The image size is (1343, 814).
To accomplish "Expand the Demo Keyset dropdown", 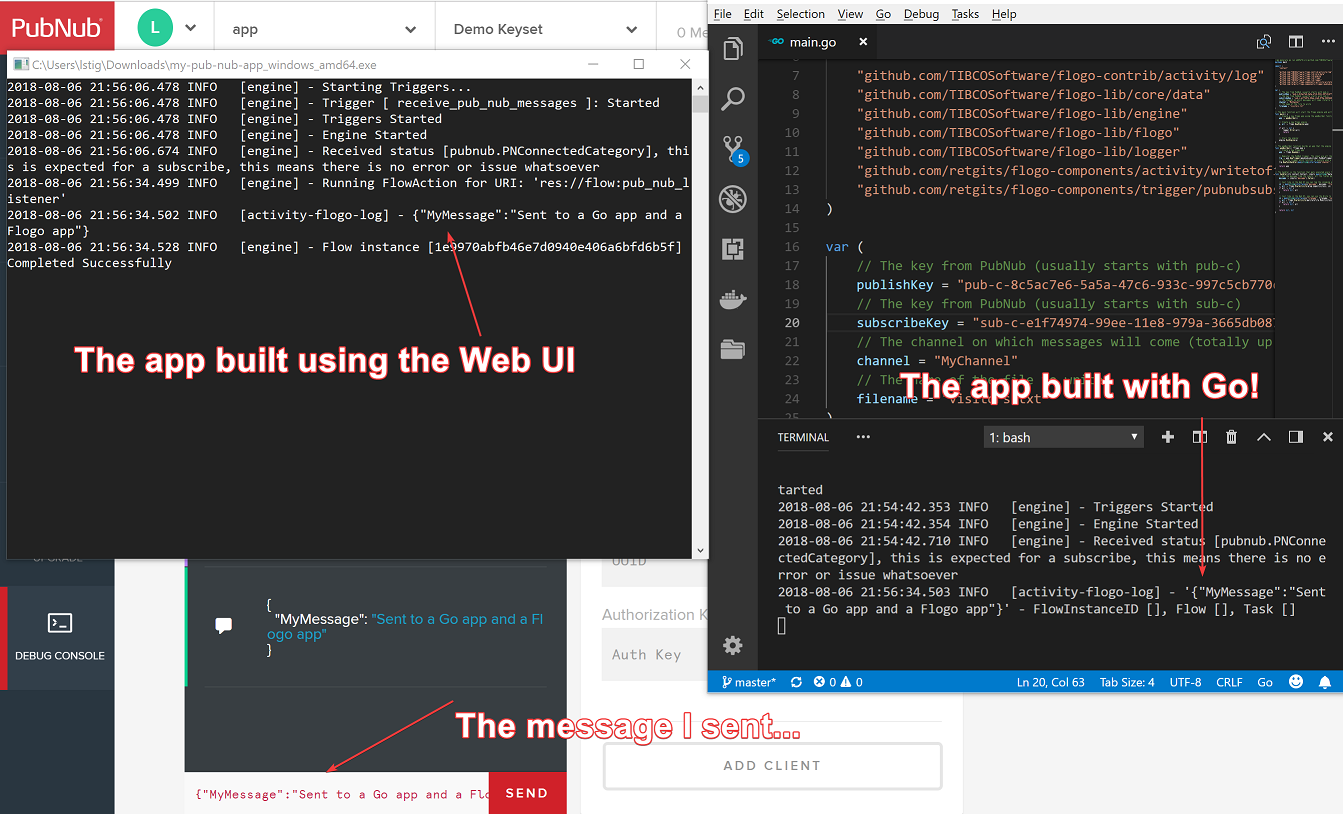I will [545, 29].
